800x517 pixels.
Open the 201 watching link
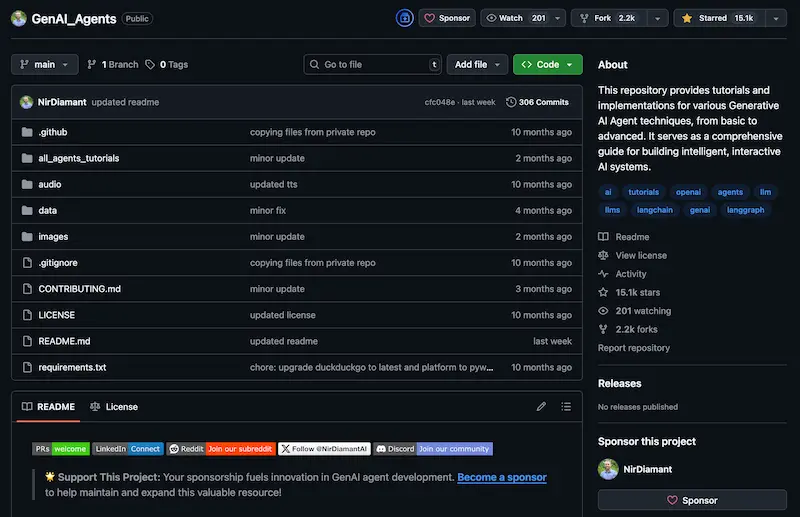tap(635, 311)
